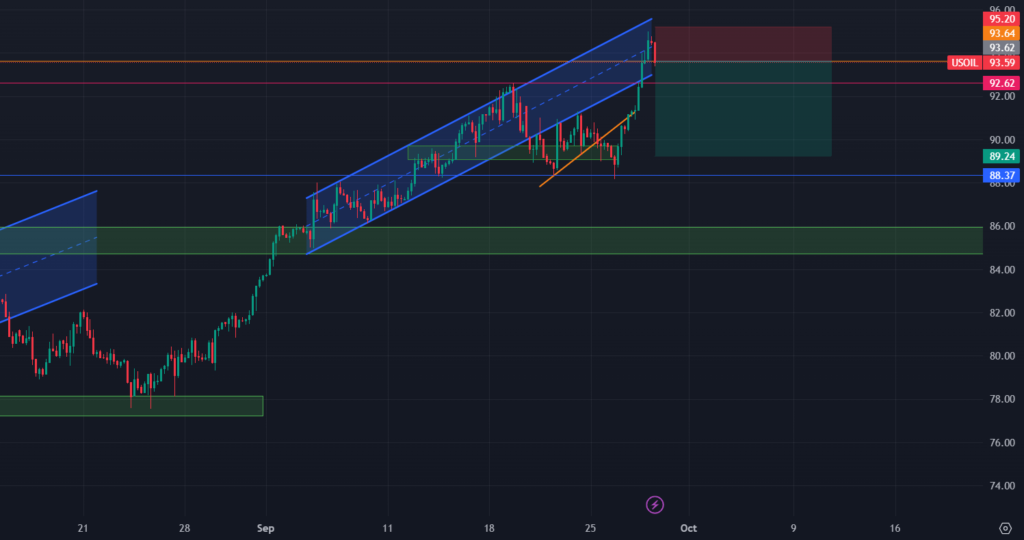Click date 18 on time axis
This screenshot has height=540, width=1024.
pos(489,528)
